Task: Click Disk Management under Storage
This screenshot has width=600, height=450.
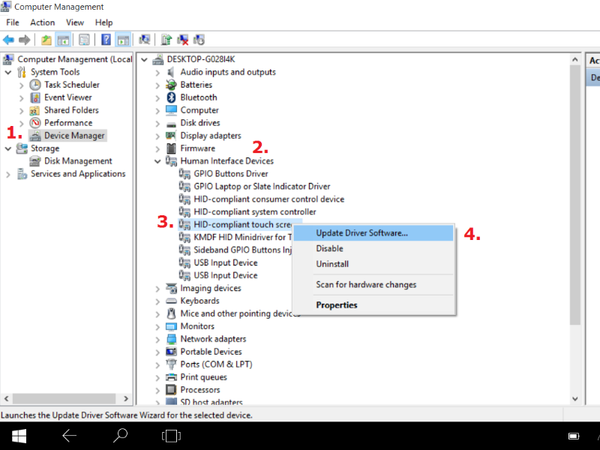Action: click(78, 161)
